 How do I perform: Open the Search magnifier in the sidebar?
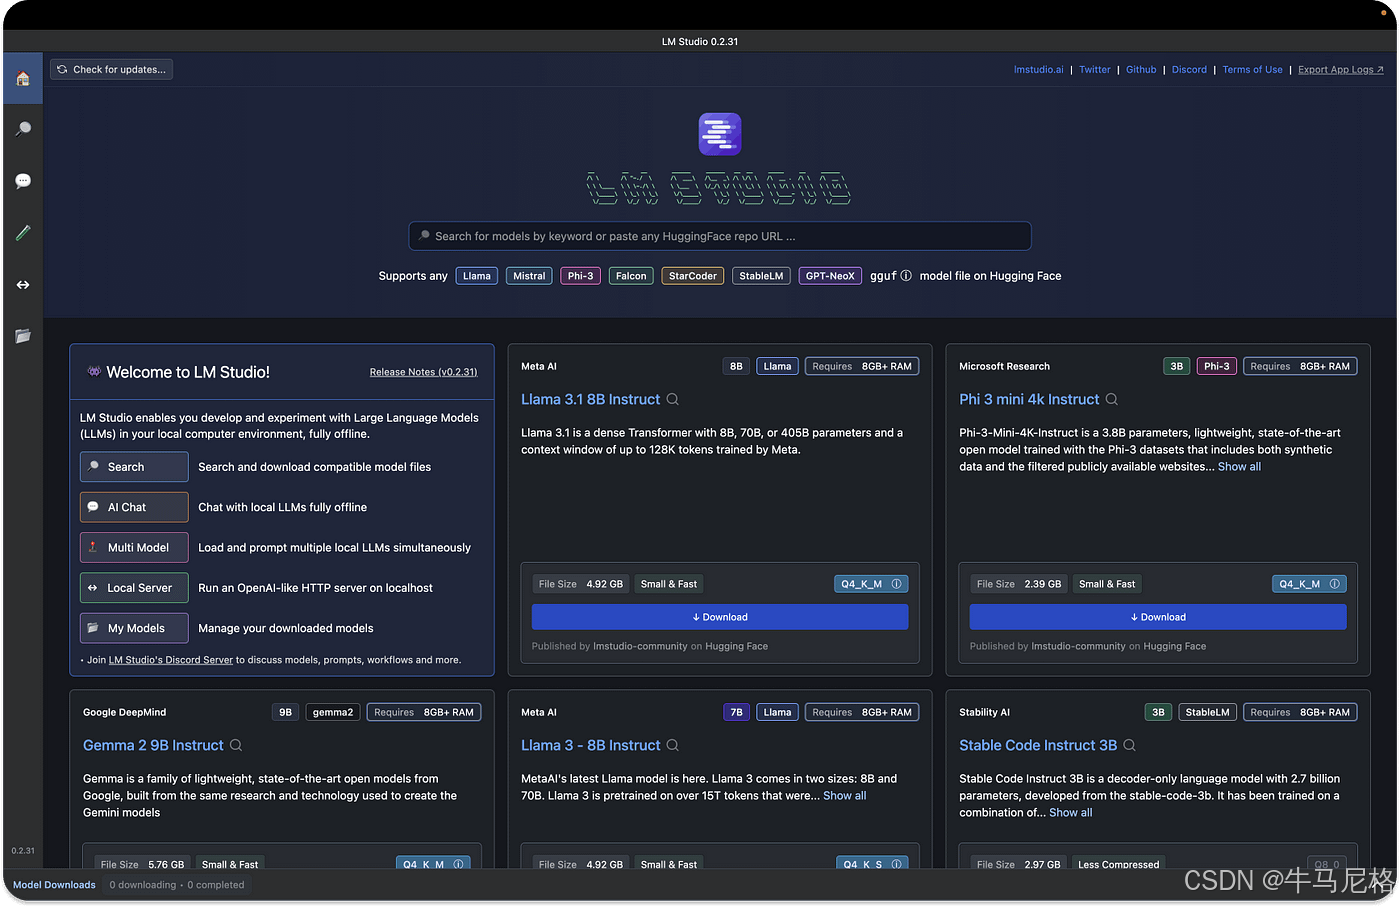(x=23, y=129)
